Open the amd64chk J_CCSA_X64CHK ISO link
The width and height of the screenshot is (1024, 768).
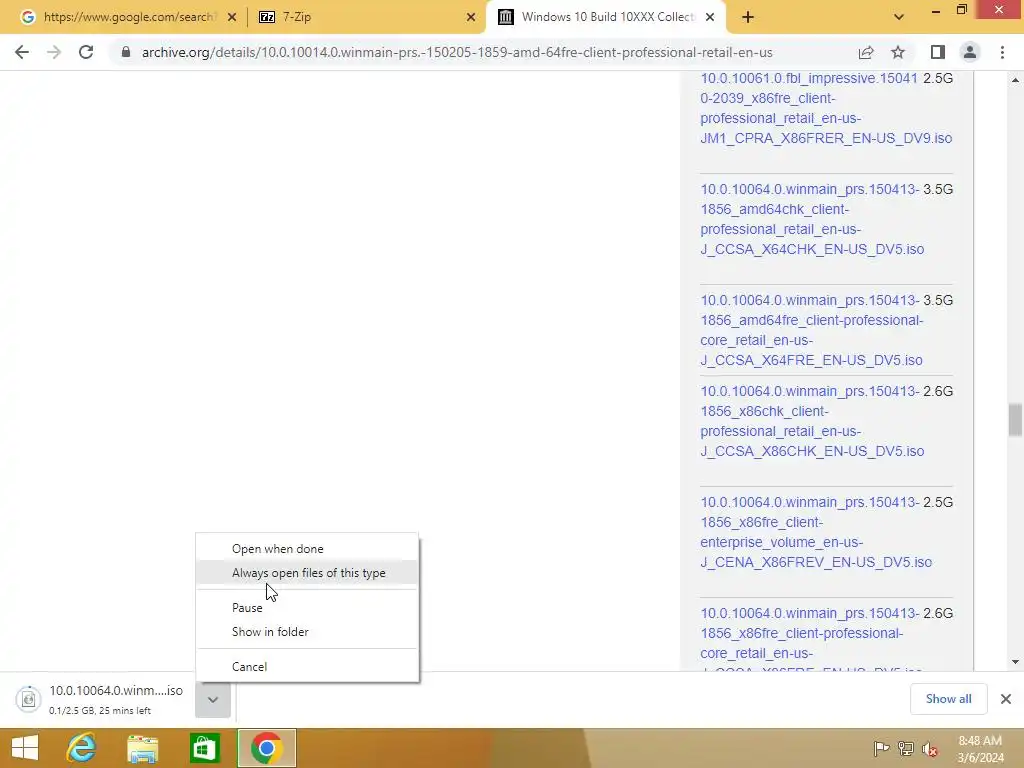coord(812,219)
